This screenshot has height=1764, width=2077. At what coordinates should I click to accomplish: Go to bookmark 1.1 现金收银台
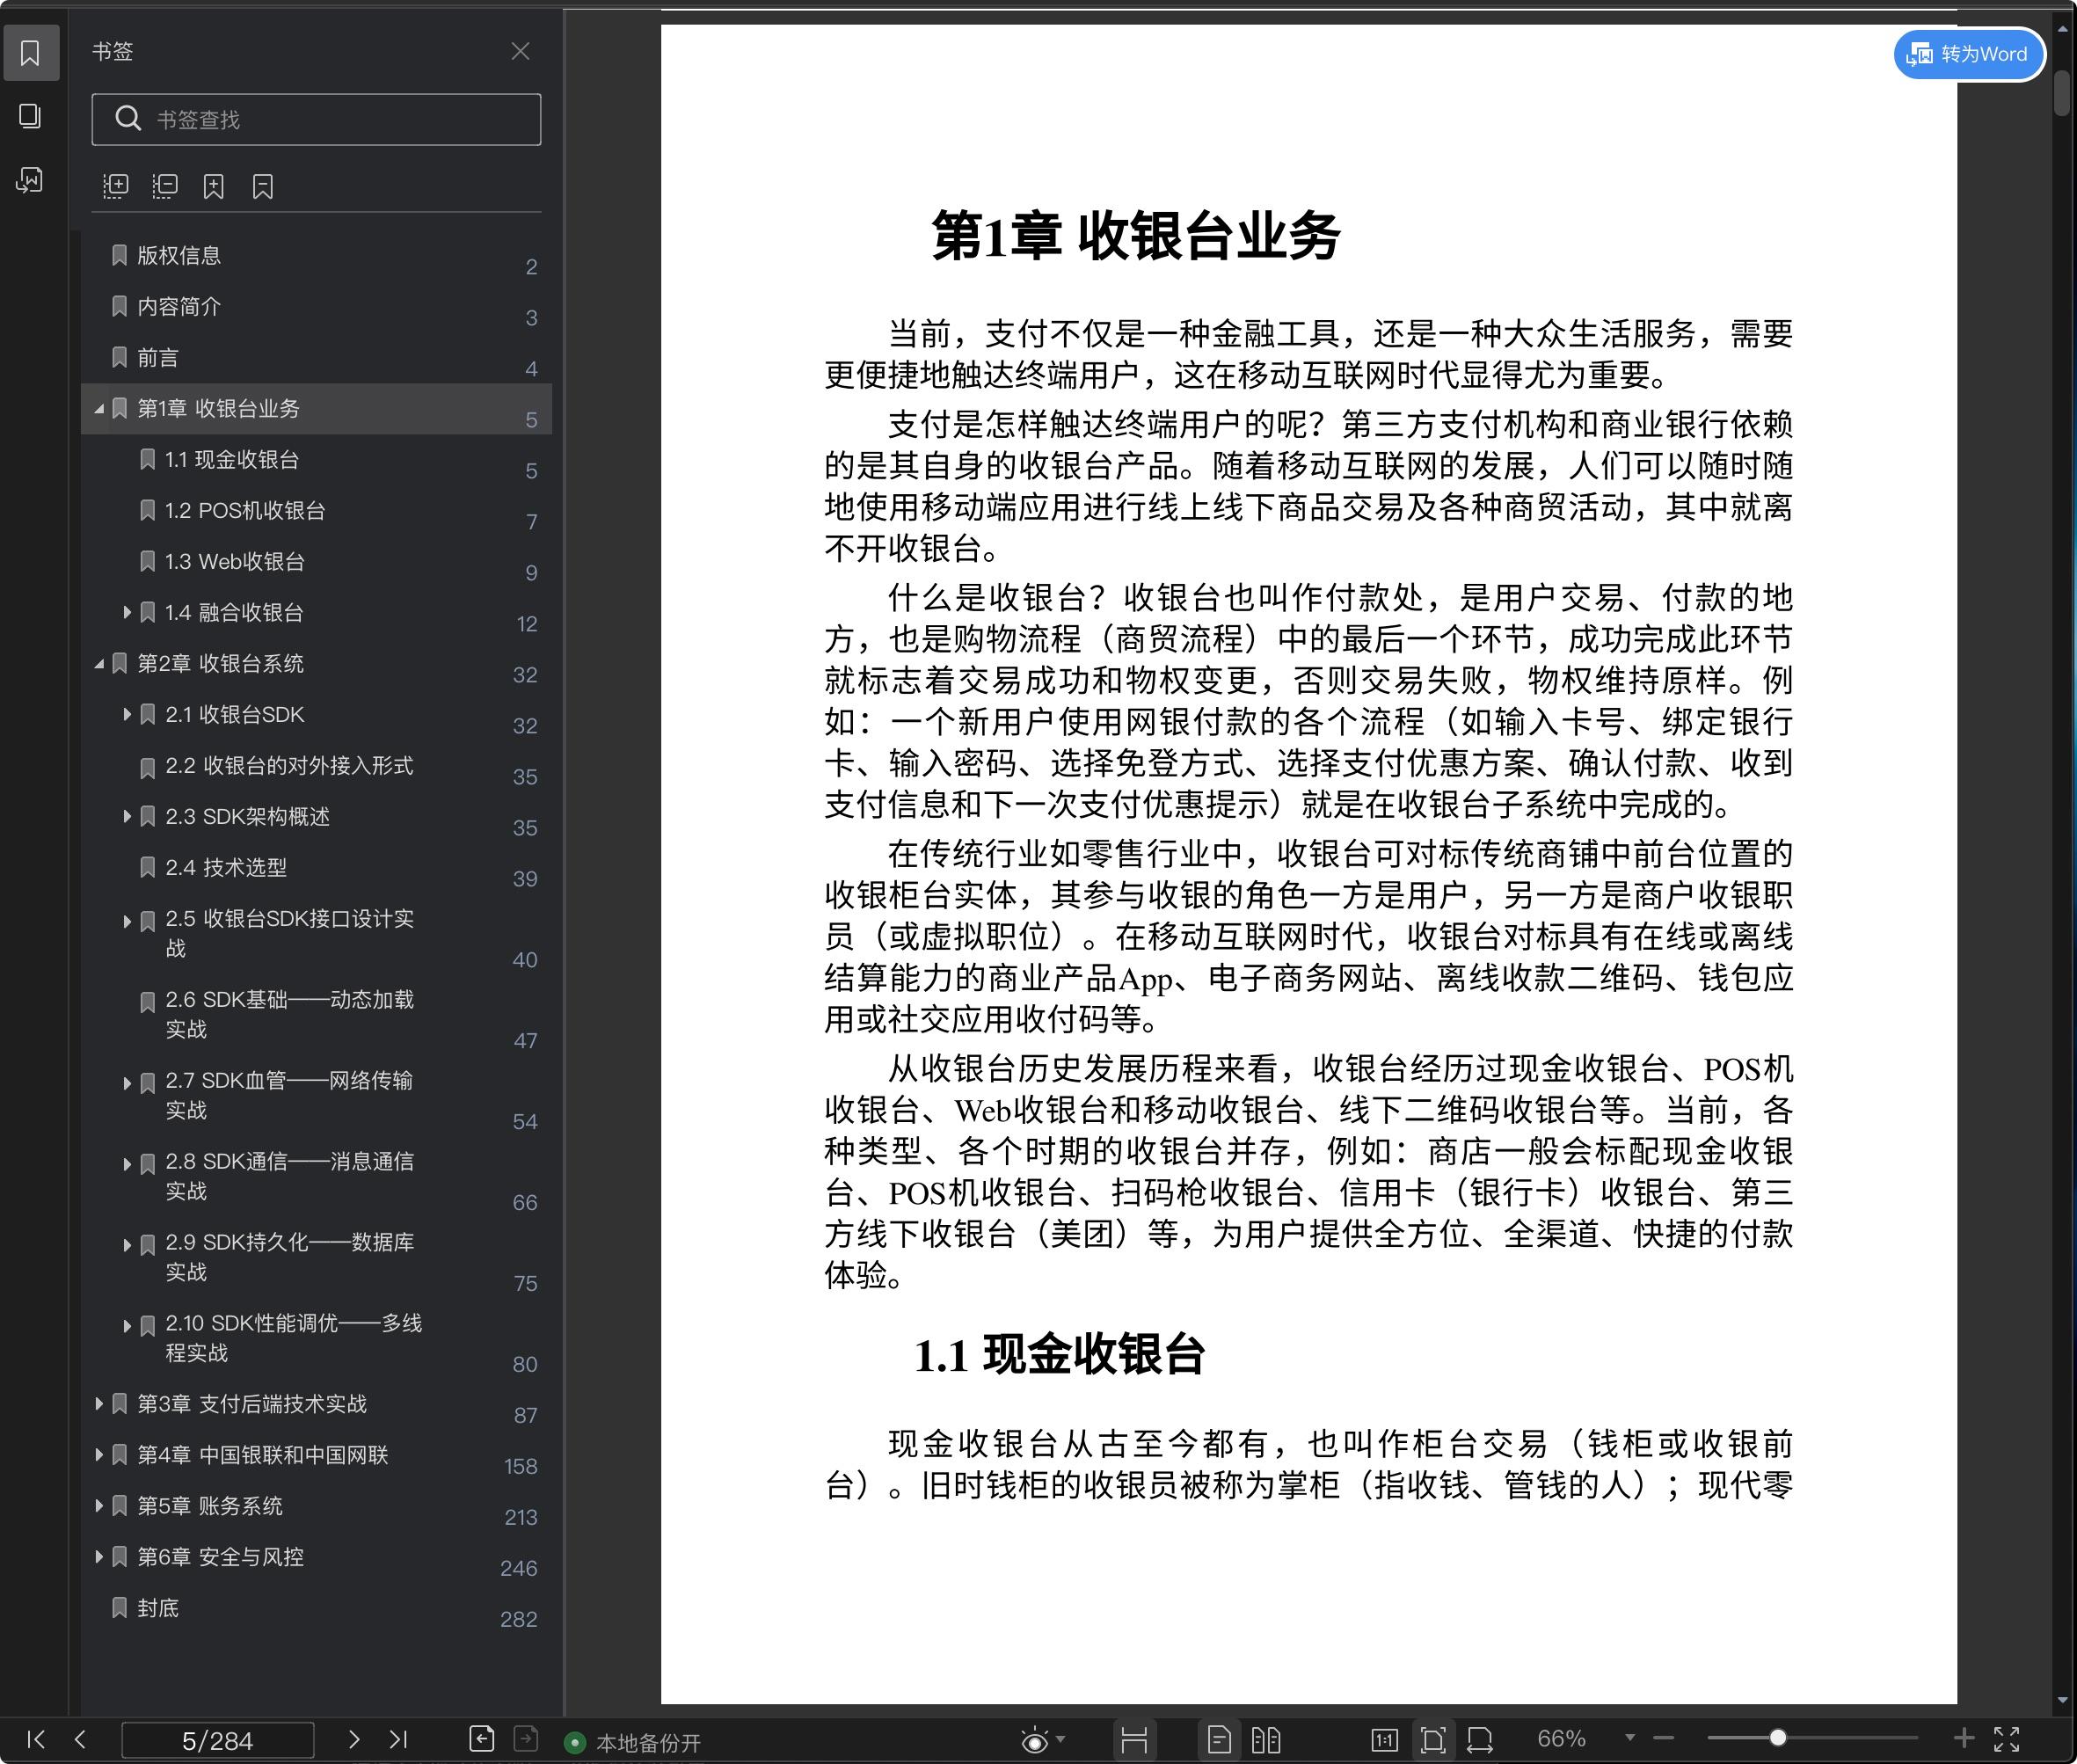point(316,460)
